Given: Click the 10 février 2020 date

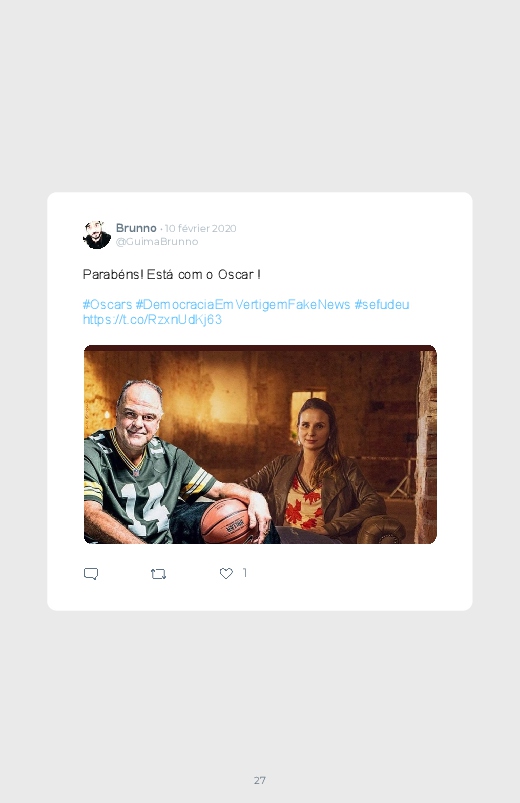Looking at the screenshot, I should [x=200, y=228].
